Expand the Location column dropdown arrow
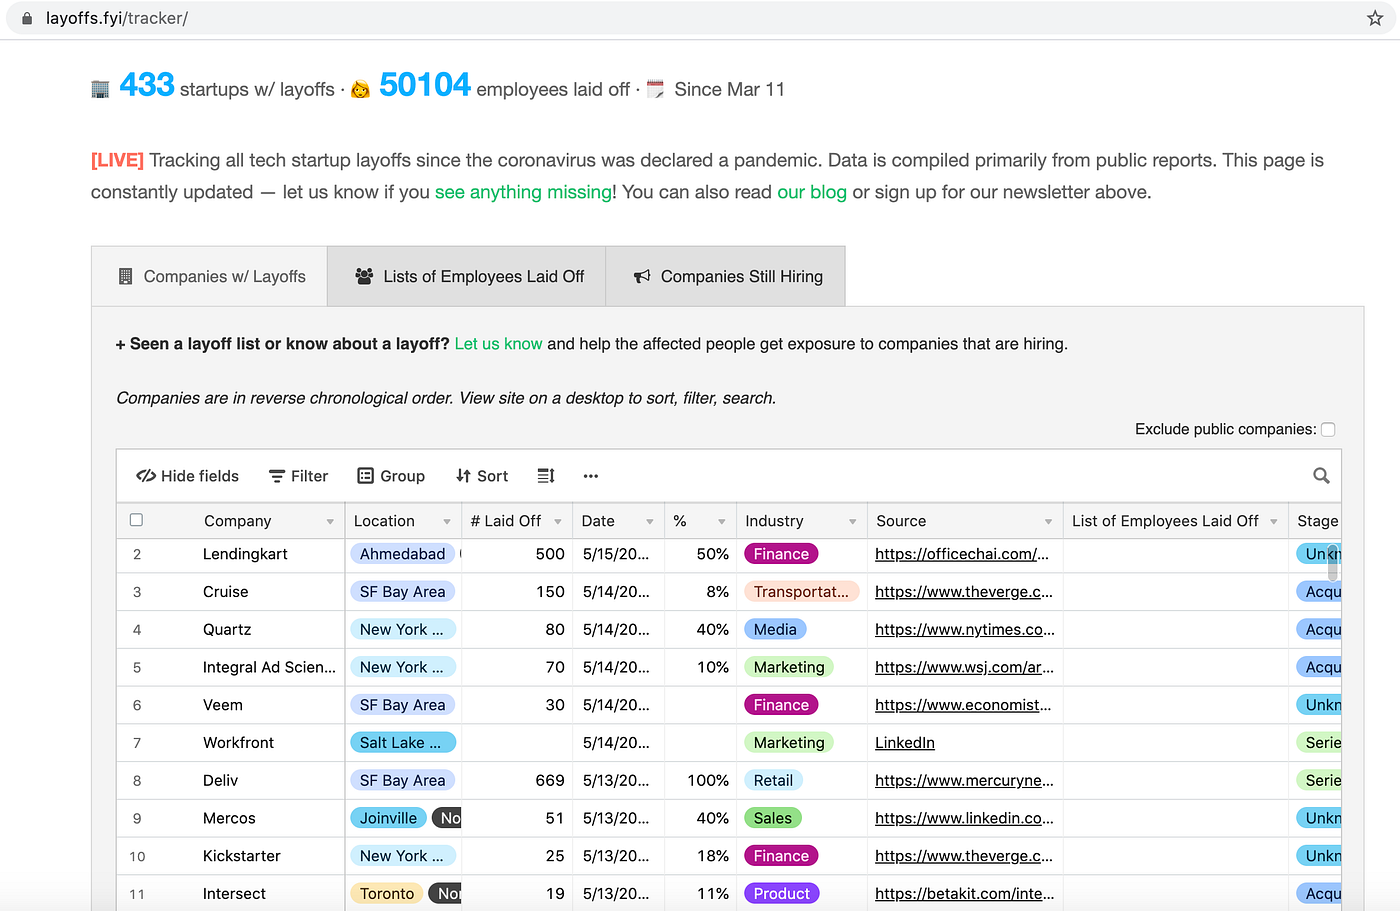 [x=447, y=522]
